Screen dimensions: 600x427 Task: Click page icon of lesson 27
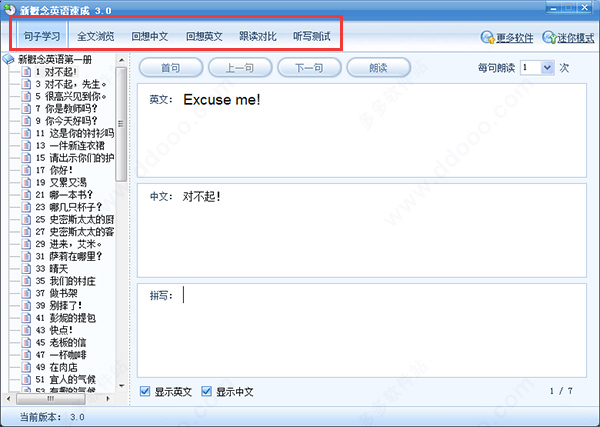click(26, 231)
